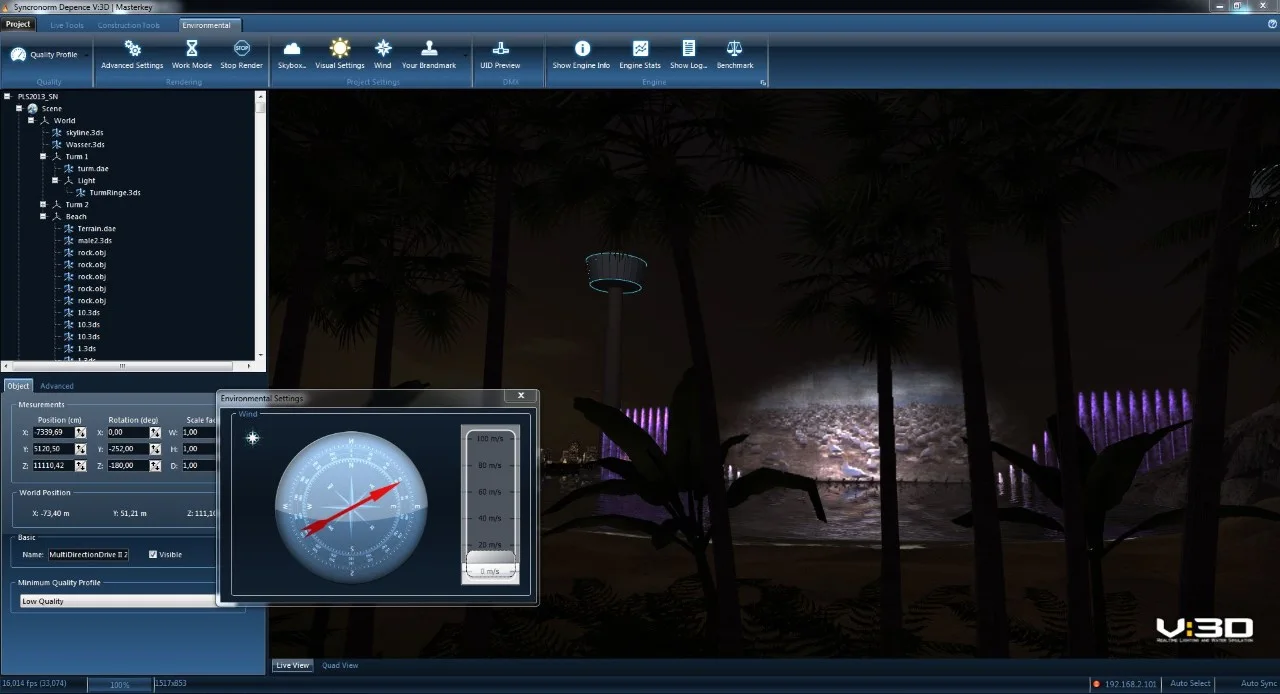Click the Auto Select status button
Image resolution: width=1280 pixels, height=694 pixels.
[1190, 684]
